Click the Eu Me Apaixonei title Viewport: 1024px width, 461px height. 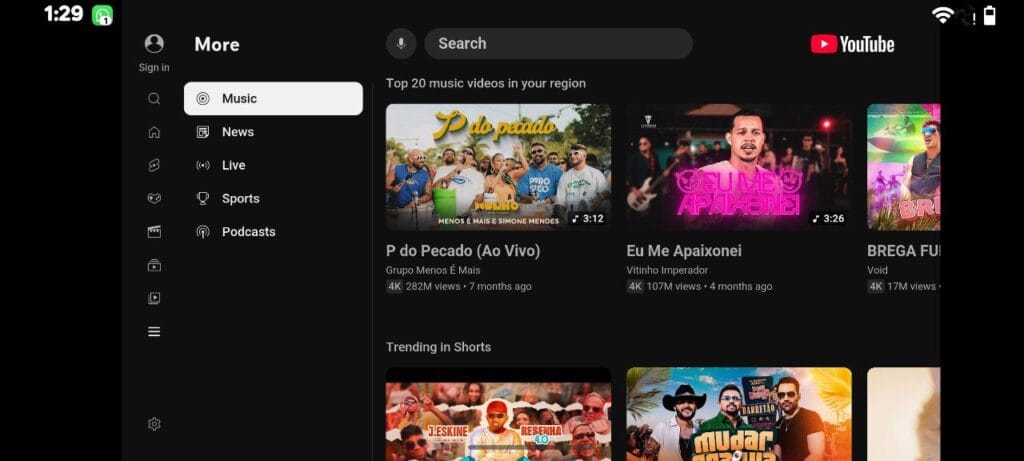[684, 251]
